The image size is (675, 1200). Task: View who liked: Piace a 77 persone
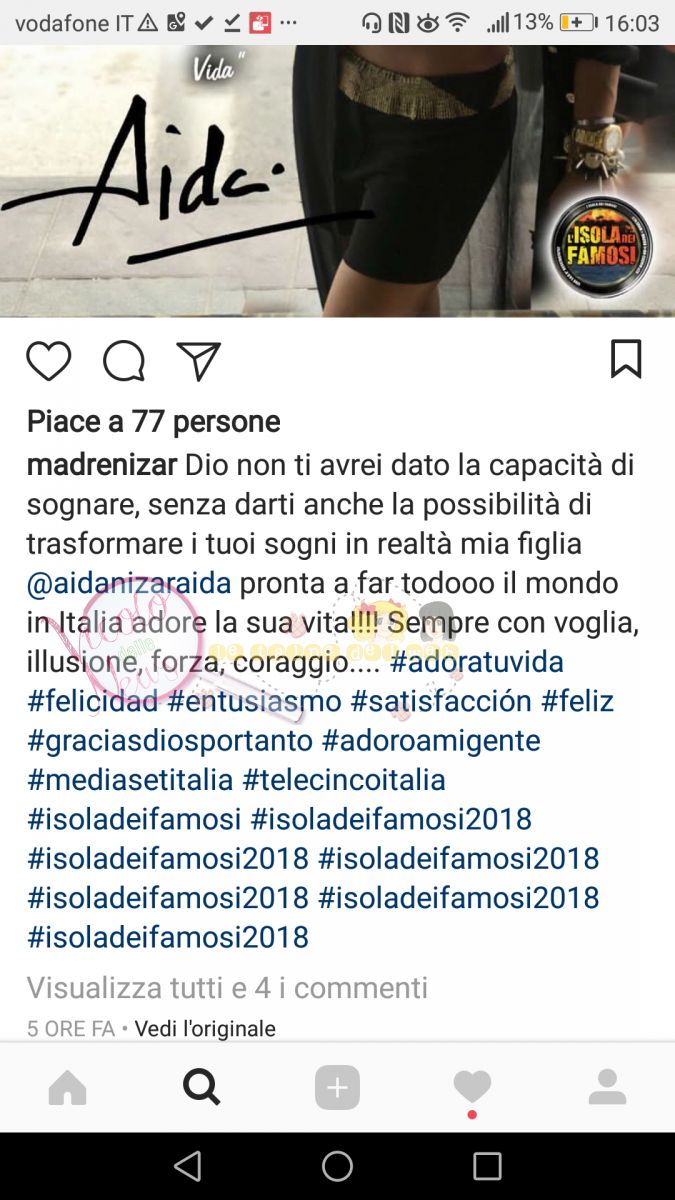pyautogui.click(x=153, y=422)
